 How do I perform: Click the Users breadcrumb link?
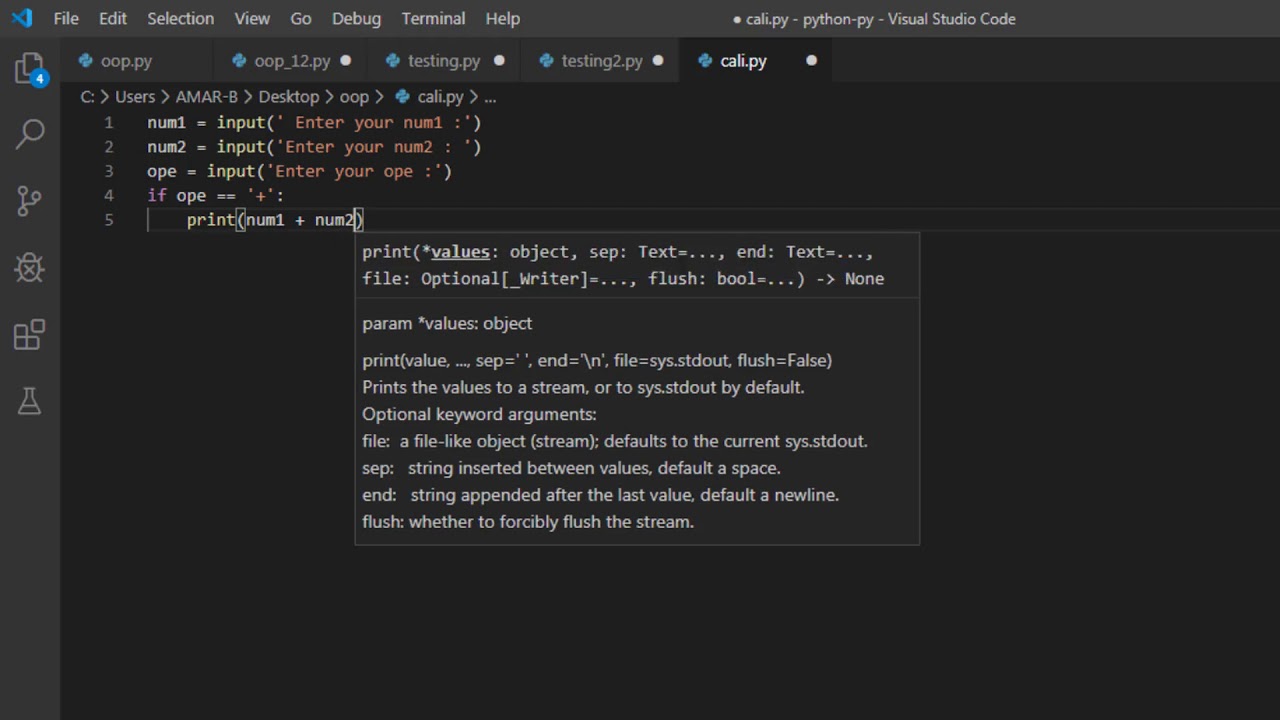[x=135, y=97]
